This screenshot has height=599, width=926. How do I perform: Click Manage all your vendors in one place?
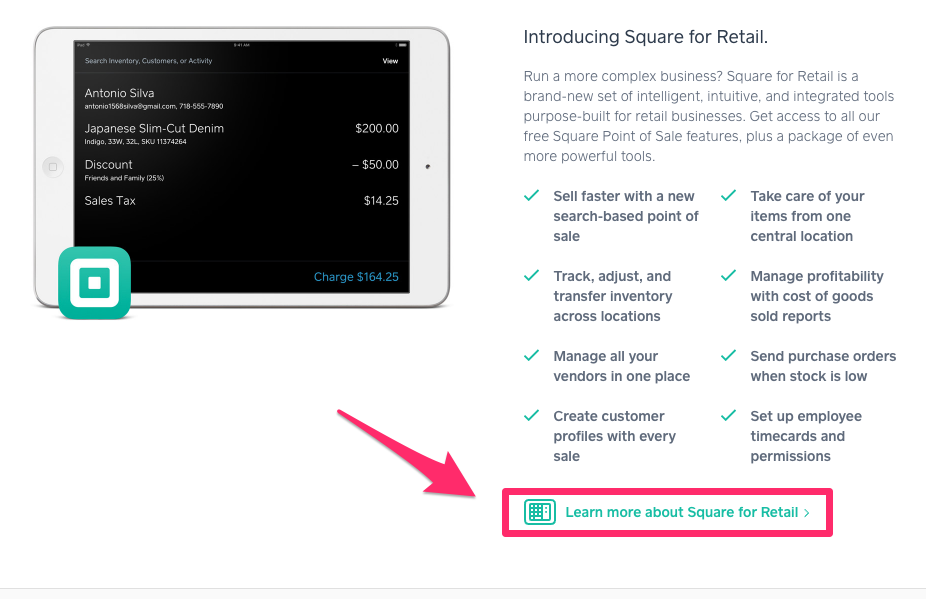tap(622, 366)
